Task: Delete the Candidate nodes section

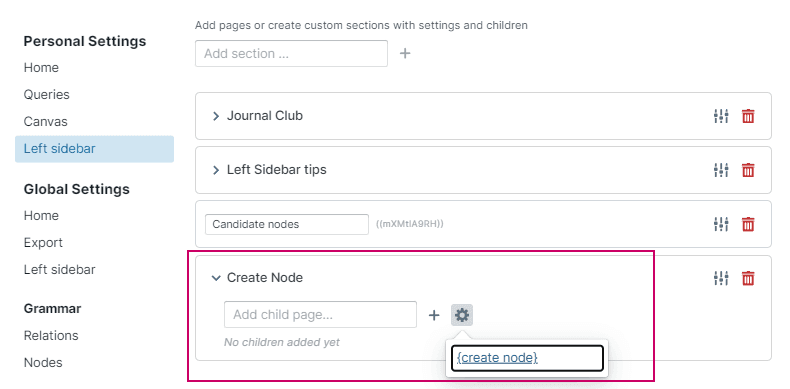Action: (x=748, y=224)
